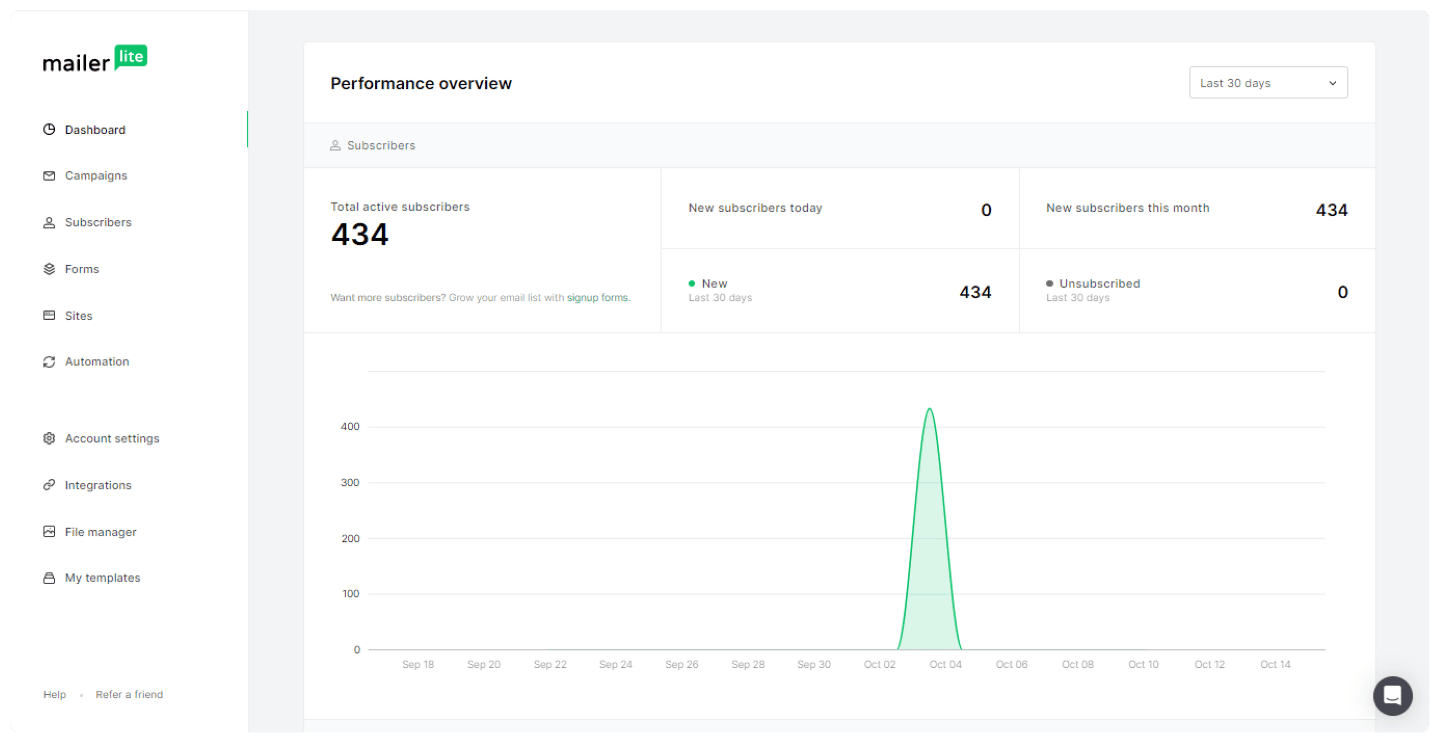Click the My templates icon
This screenshot has height=743, width=1440.
pos(49,578)
